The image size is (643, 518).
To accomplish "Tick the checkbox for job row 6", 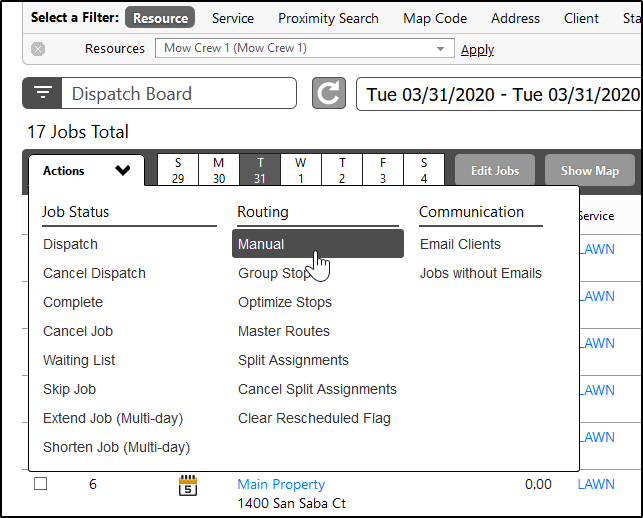I will coord(41,484).
